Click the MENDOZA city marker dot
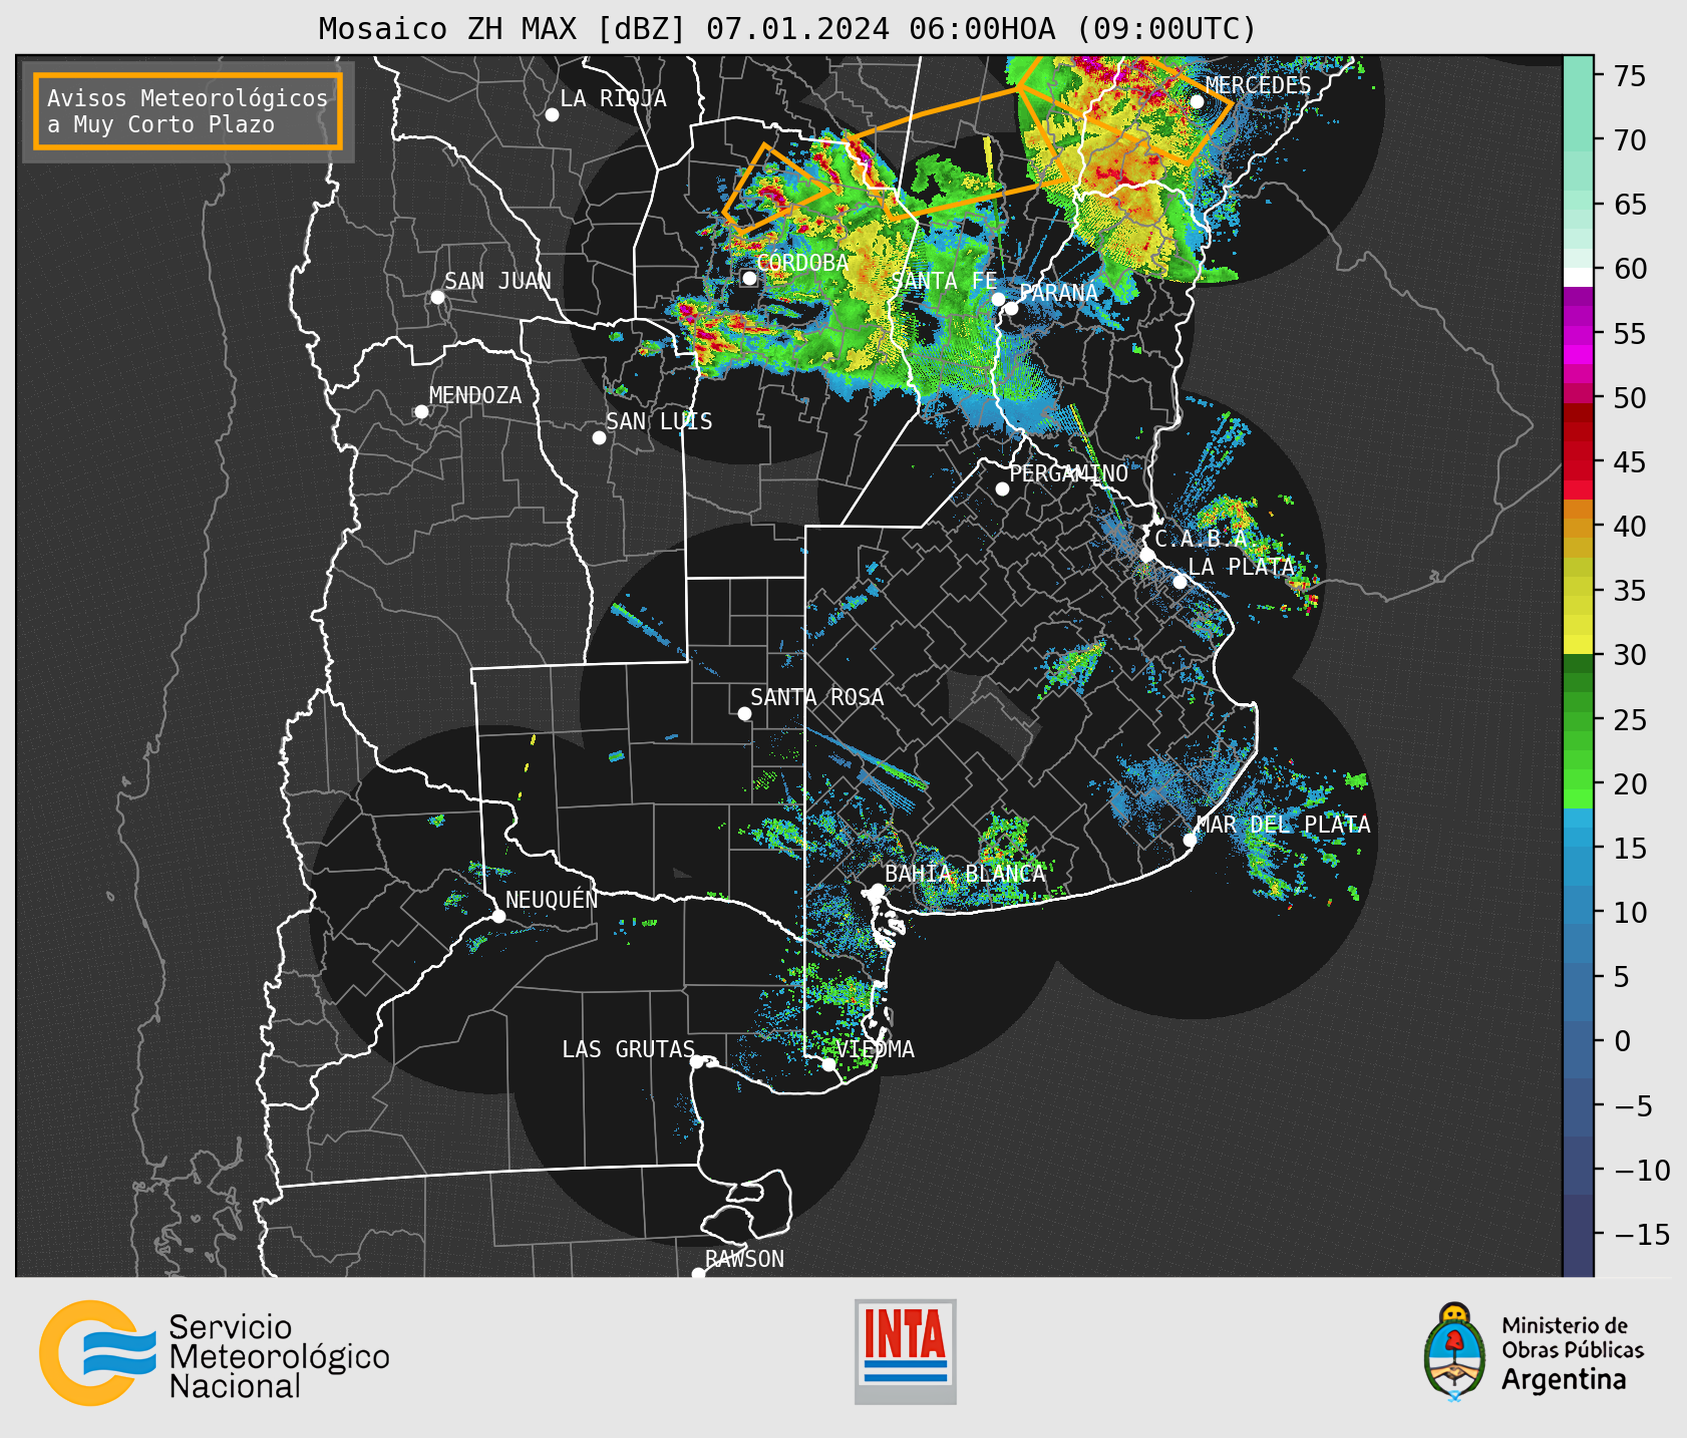Viewport: 1687px width, 1438px height. (x=421, y=412)
